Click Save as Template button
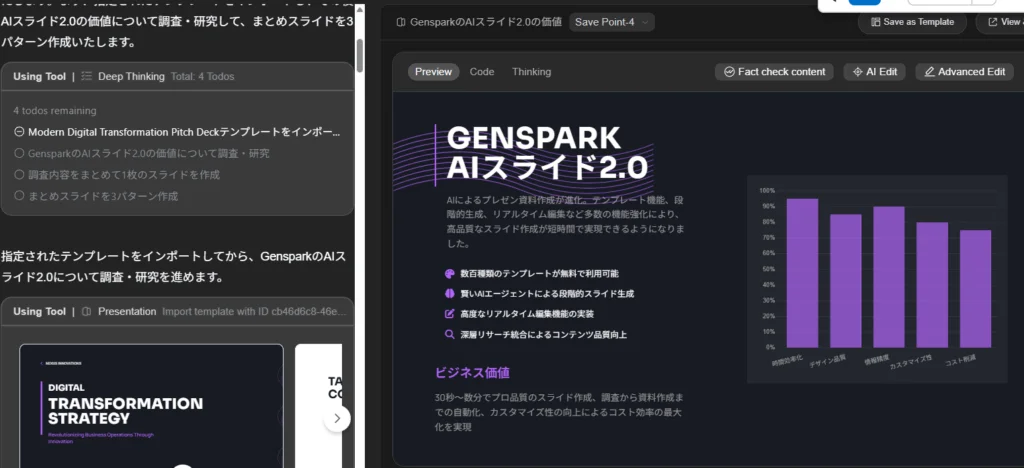Image resolution: width=1024 pixels, height=468 pixels. pyautogui.click(x=912, y=22)
